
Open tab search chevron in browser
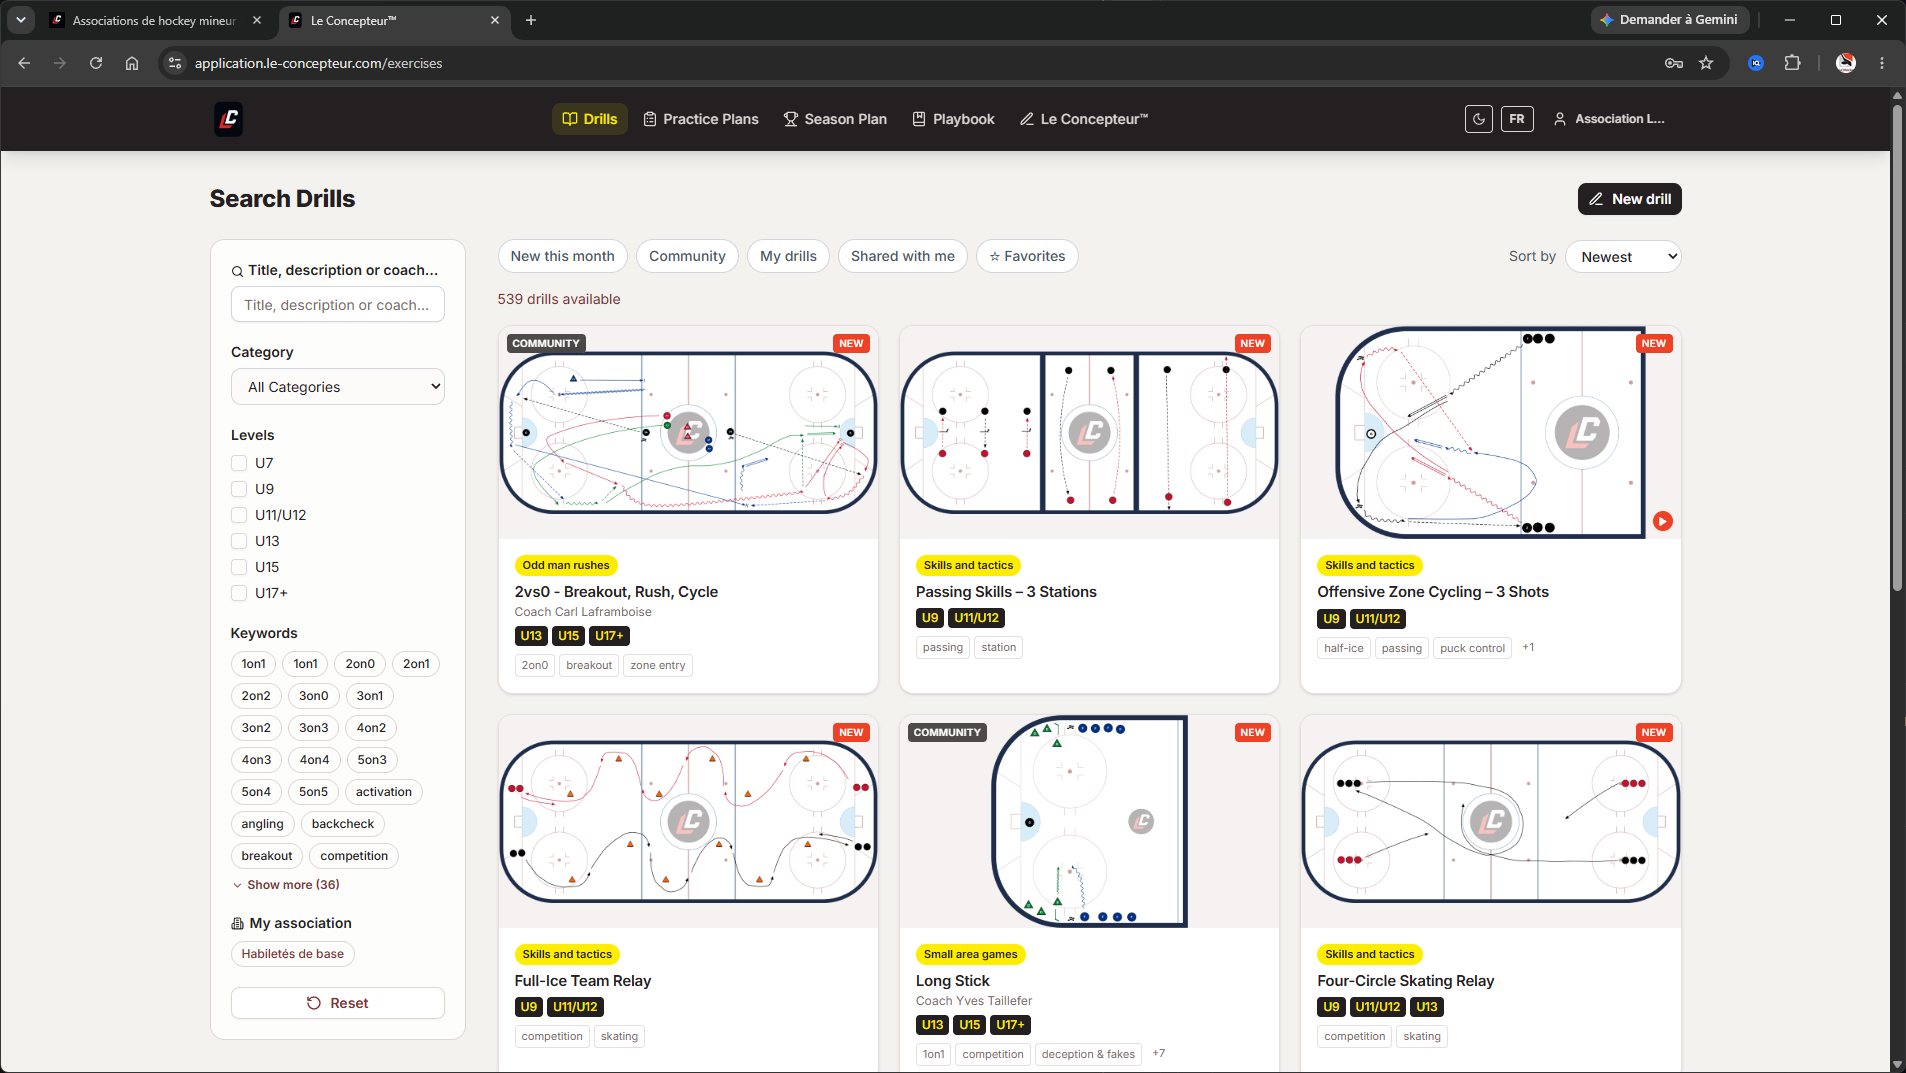pyautogui.click(x=21, y=20)
